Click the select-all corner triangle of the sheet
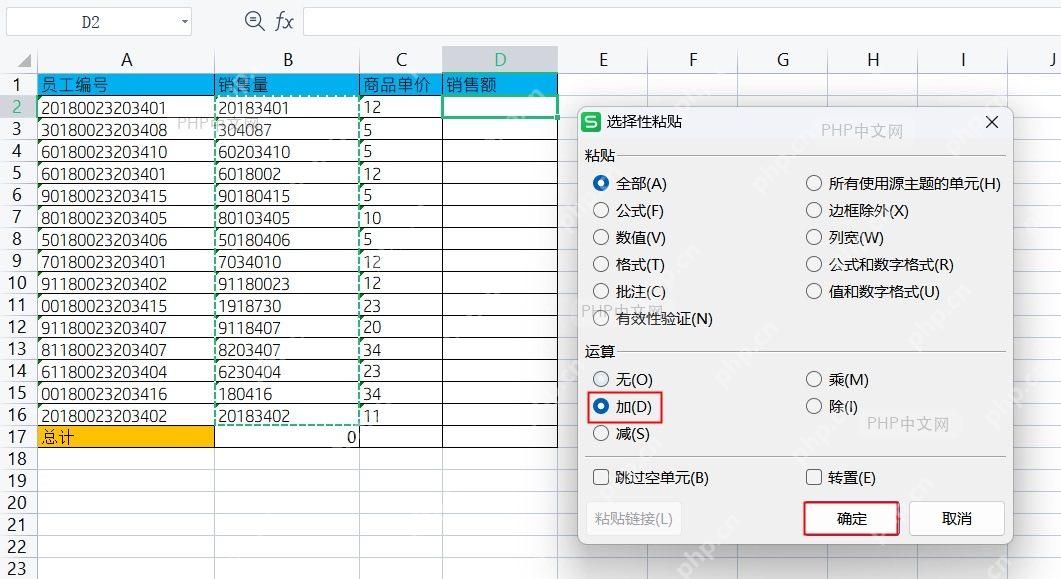 pyautogui.click(x=24, y=61)
